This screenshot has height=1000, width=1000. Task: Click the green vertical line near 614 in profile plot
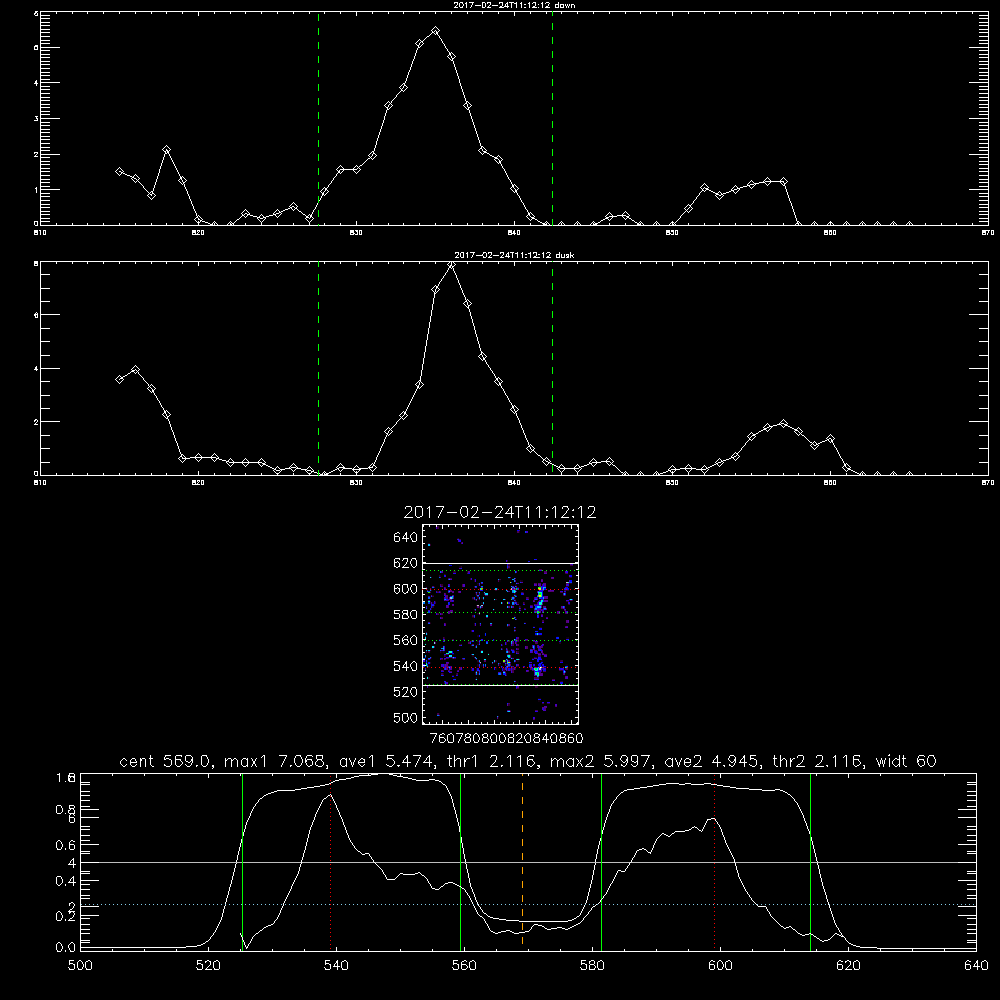(811, 862)
